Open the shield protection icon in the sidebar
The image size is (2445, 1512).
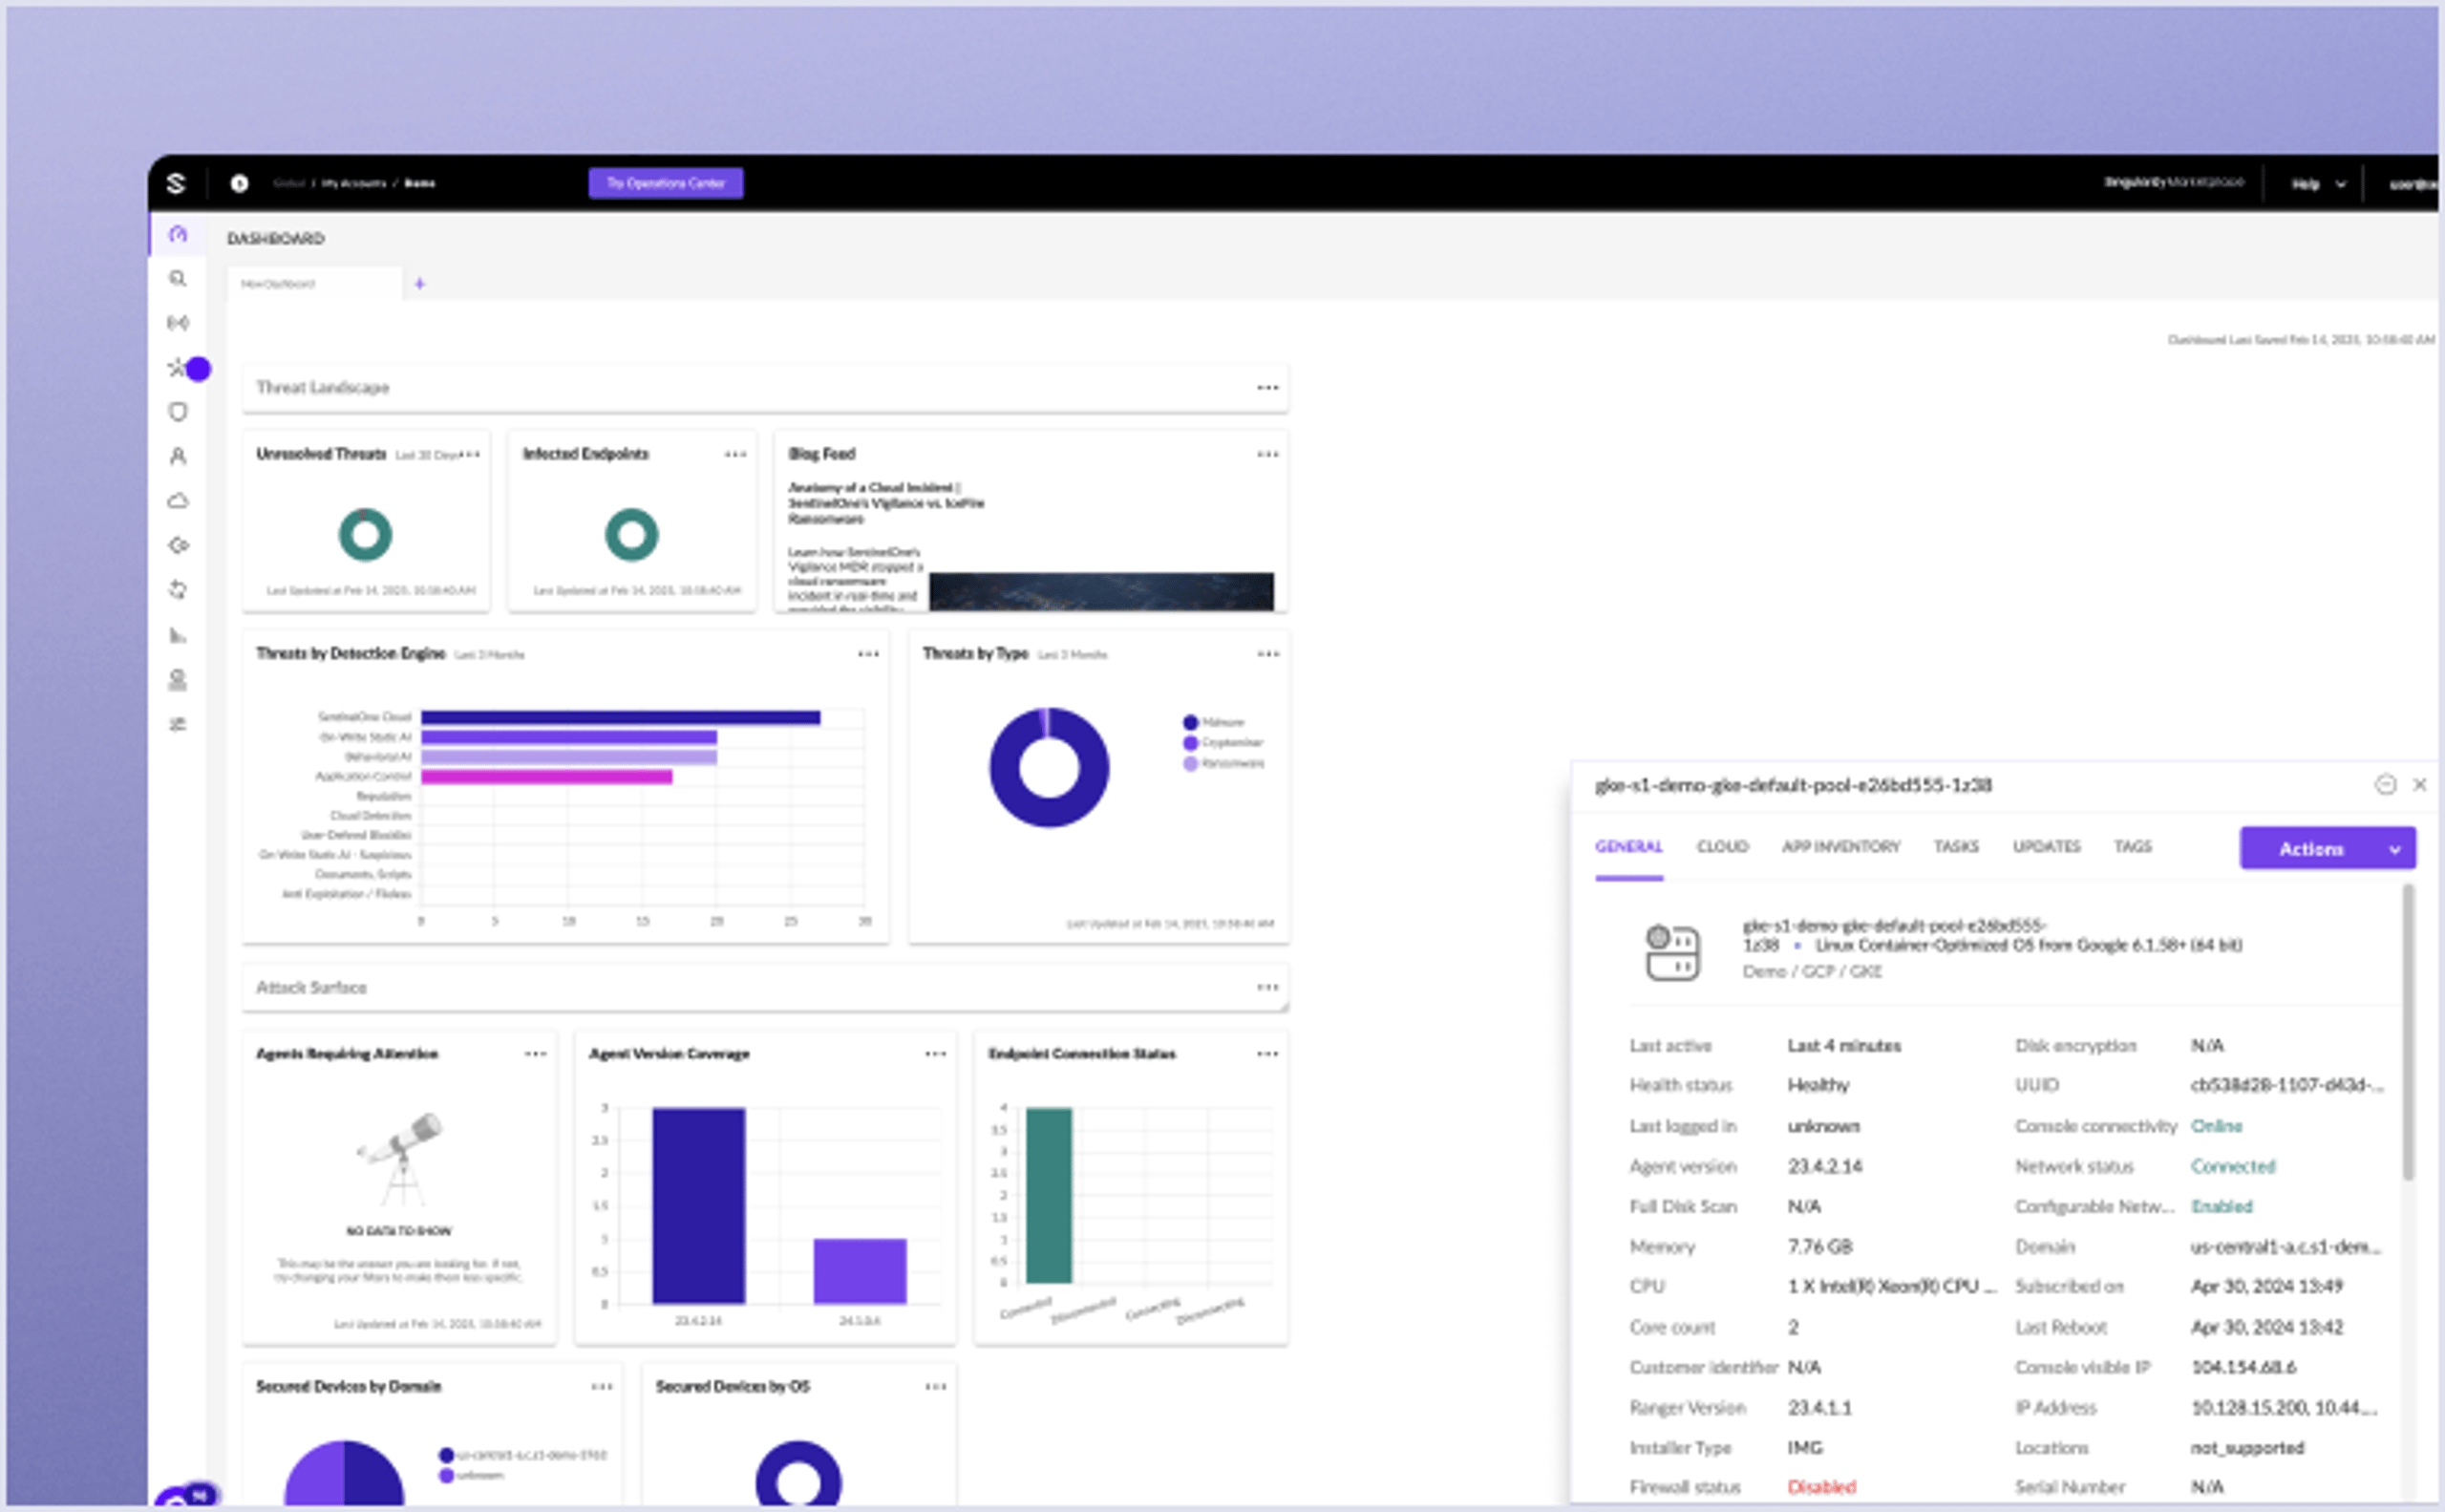coord(178,412)
